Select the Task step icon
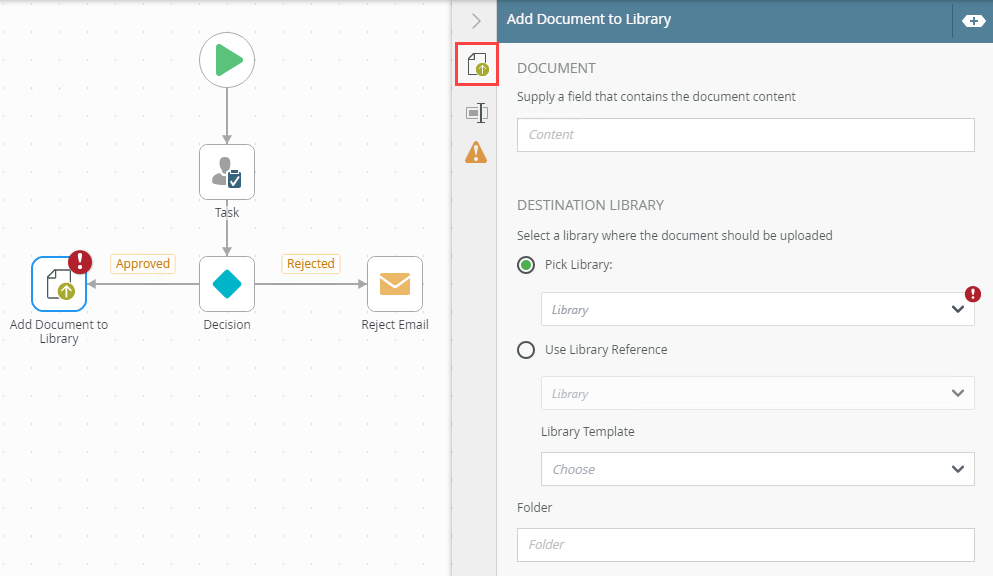Screen dimensions: 993x576 [227, 172]
